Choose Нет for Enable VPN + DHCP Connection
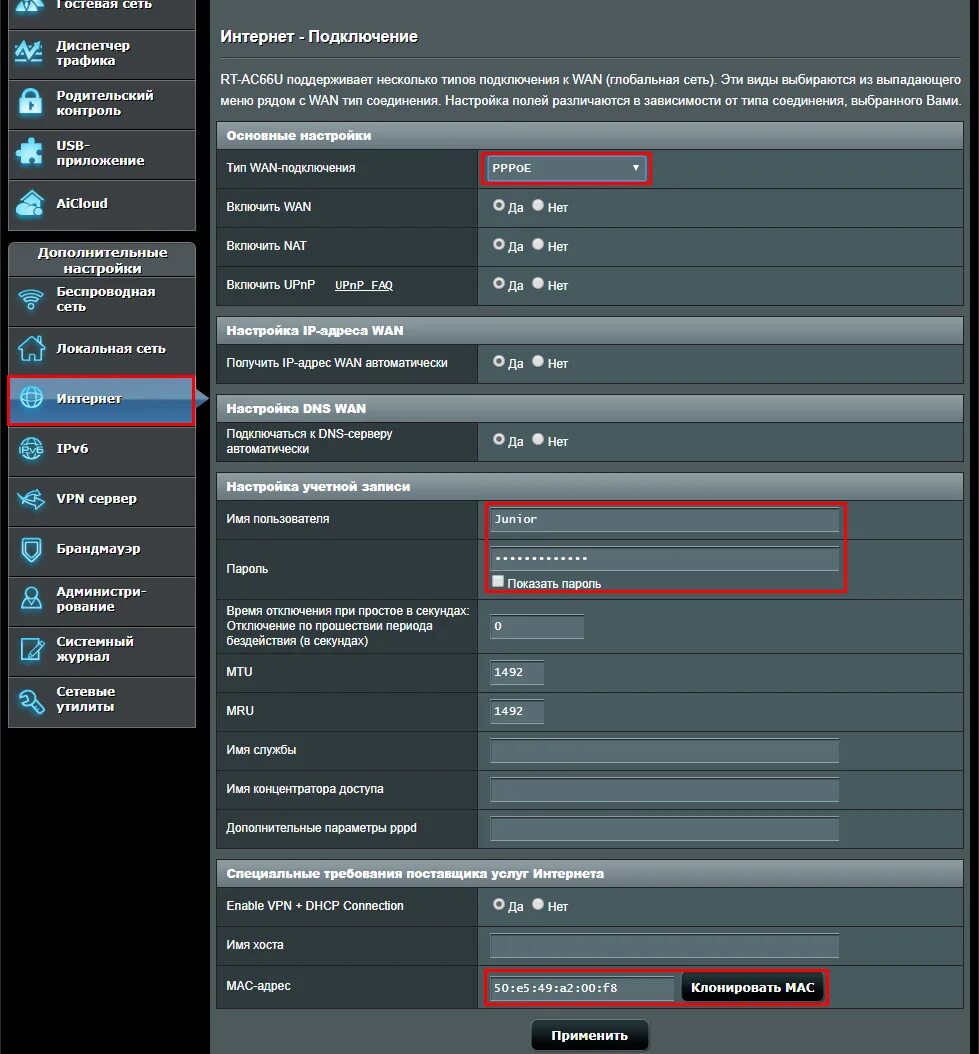979x1054 pixels. pyautogui.click(x=538, y=906)
